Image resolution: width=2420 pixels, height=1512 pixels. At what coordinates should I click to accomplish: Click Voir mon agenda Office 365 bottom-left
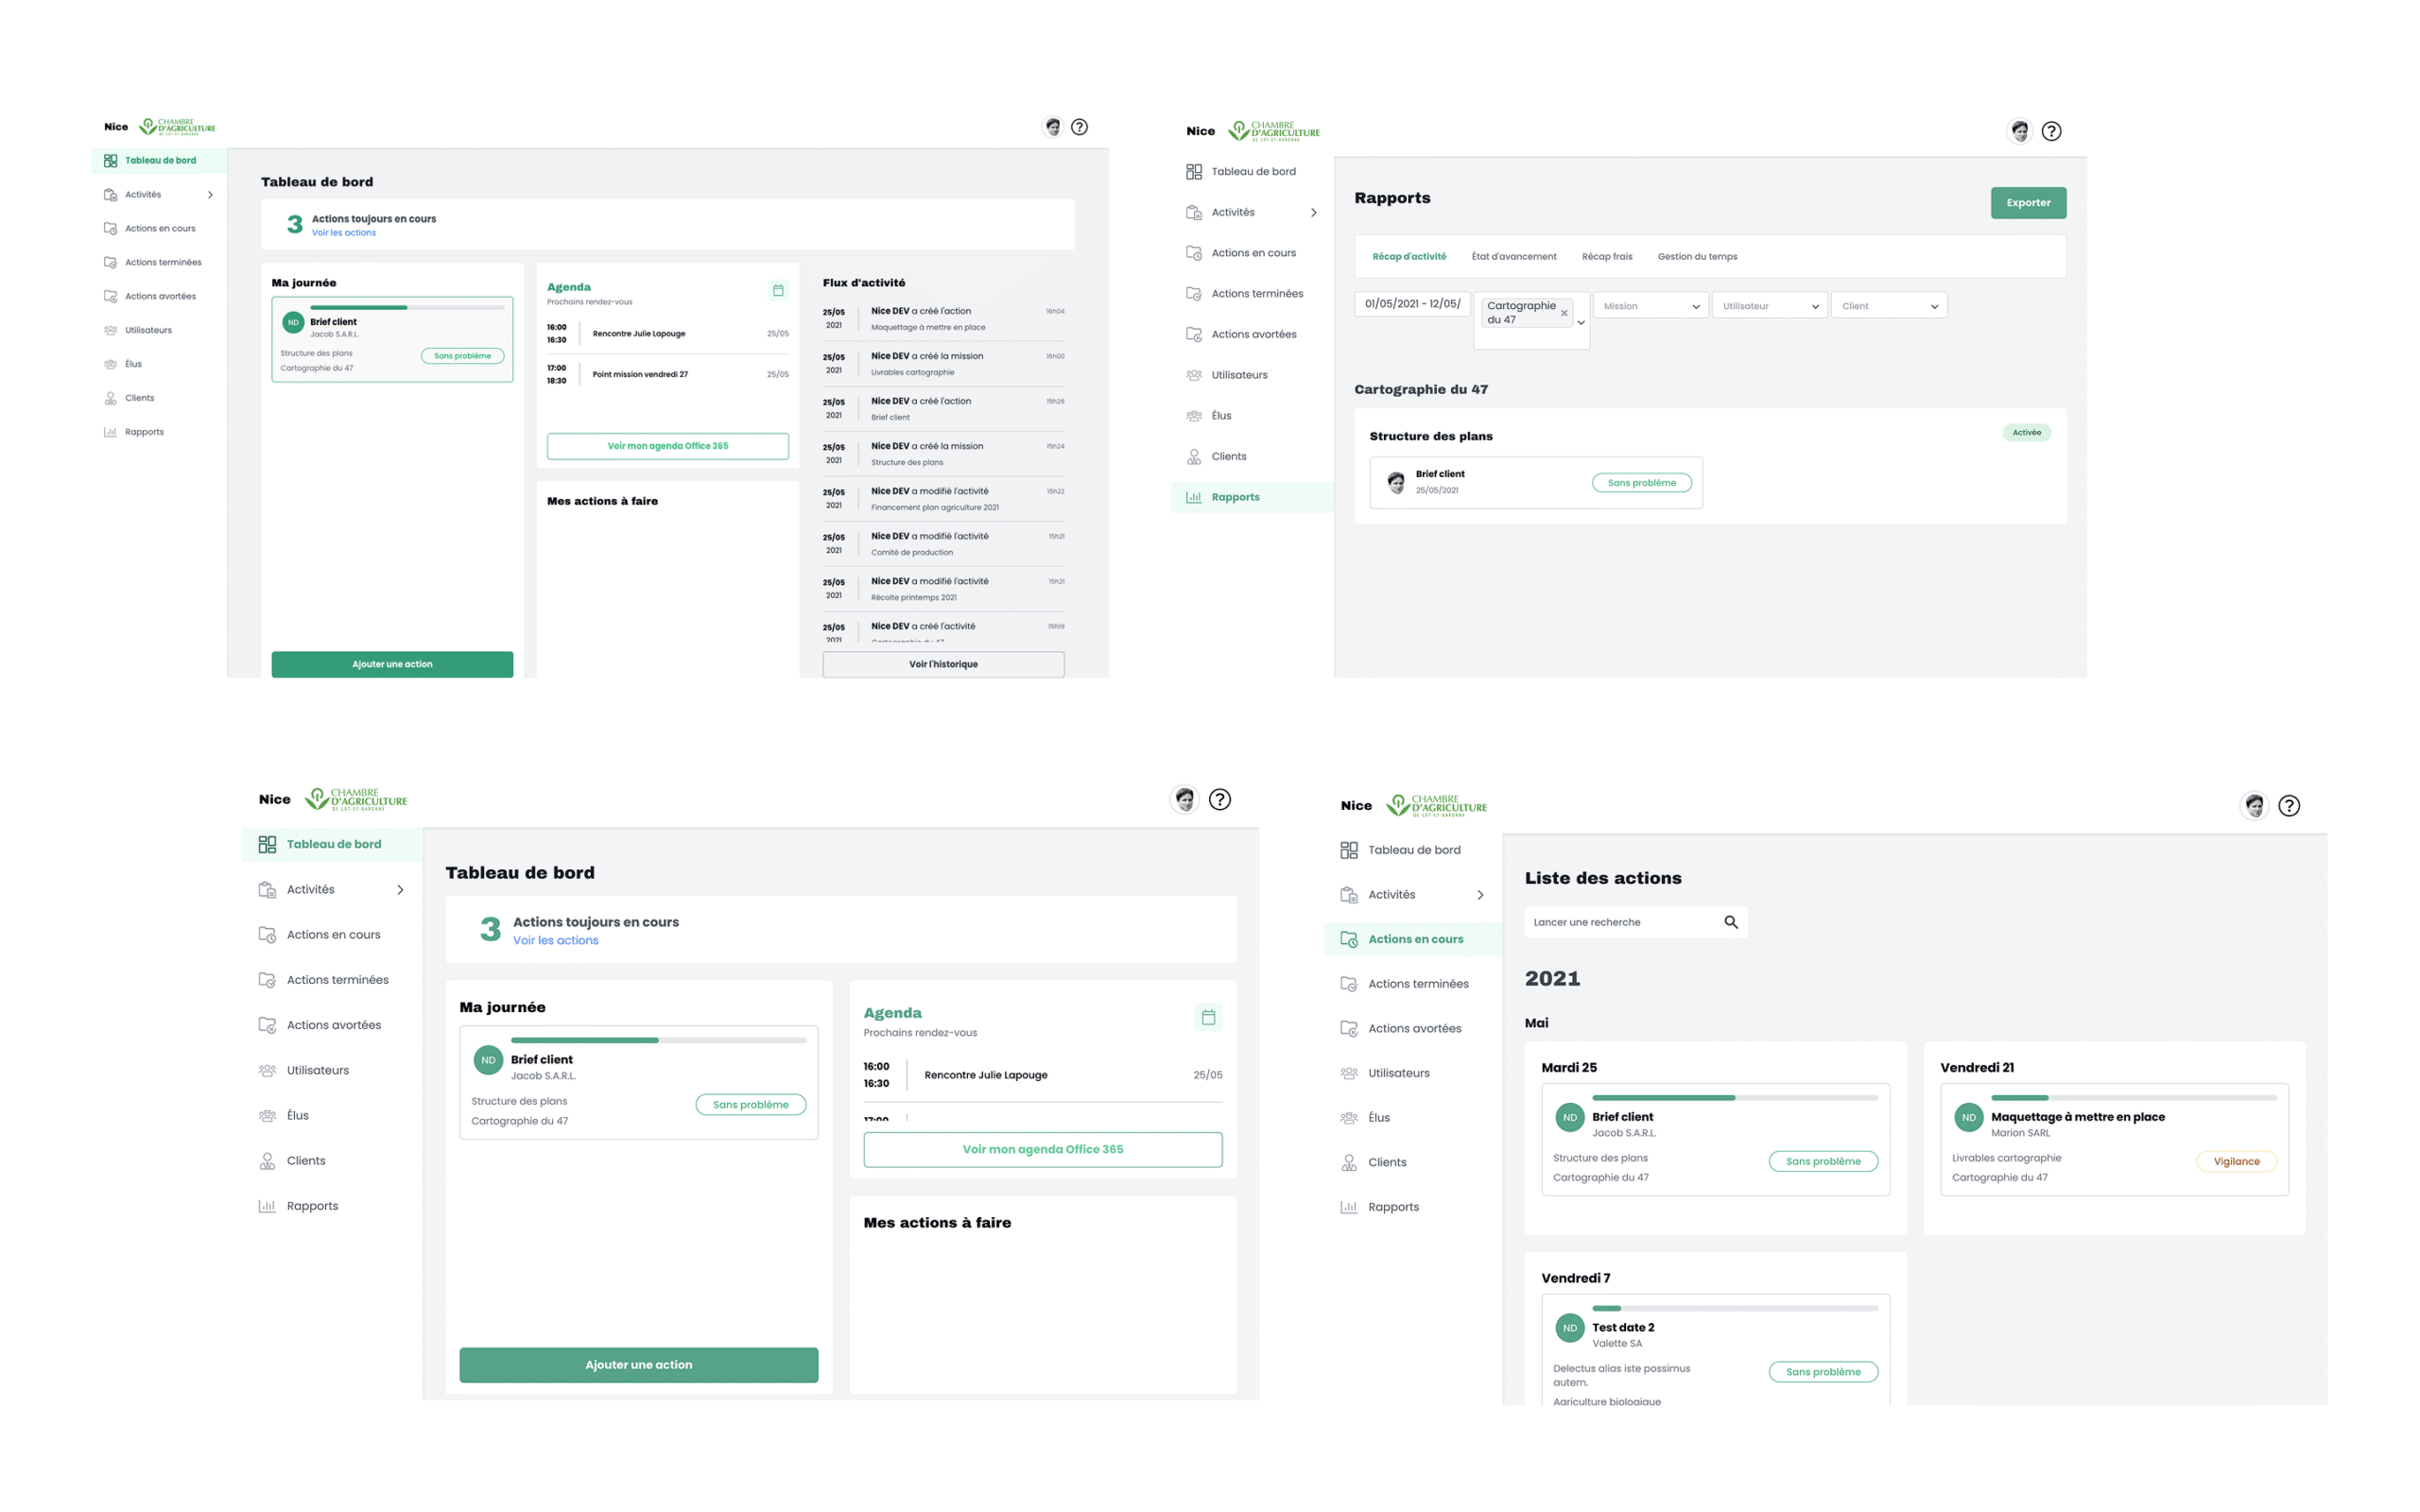[1043, 1149]
